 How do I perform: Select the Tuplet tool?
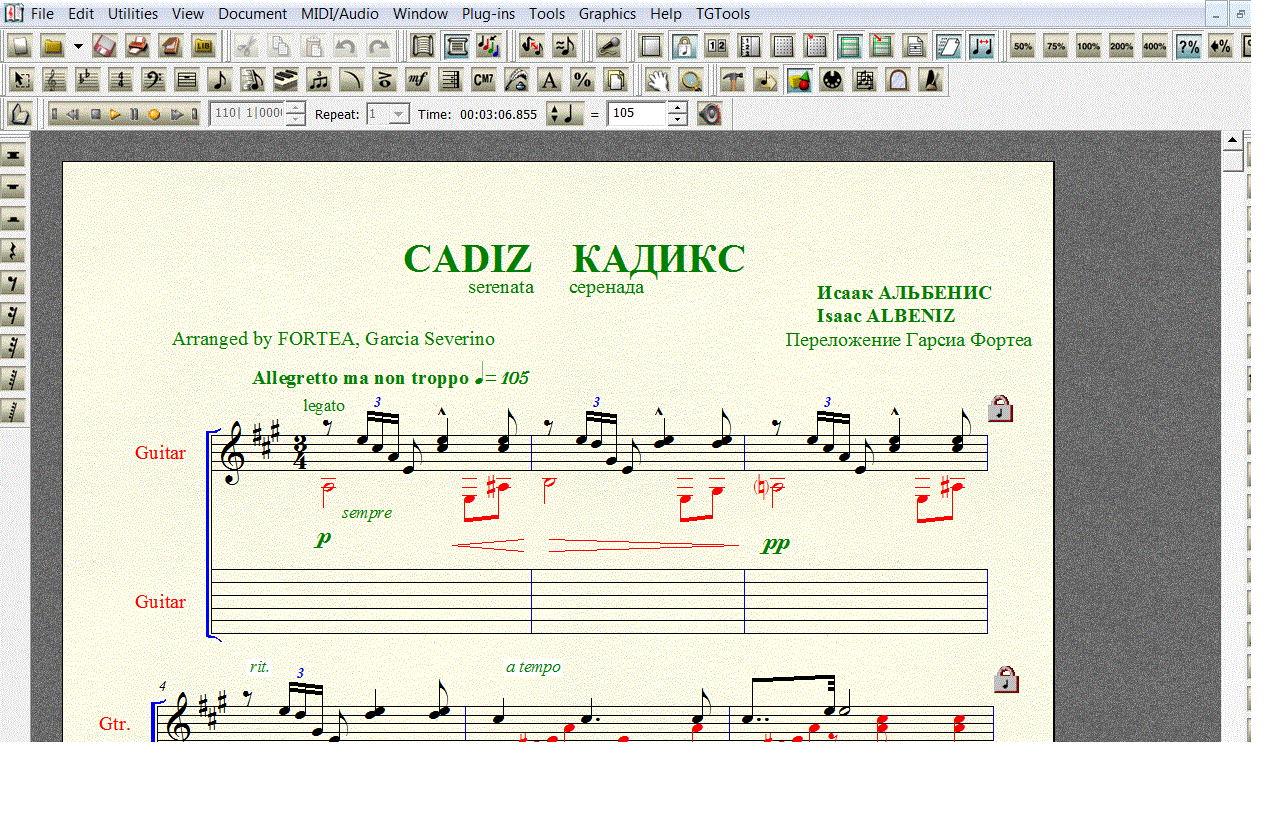click(x=318, y=80)
